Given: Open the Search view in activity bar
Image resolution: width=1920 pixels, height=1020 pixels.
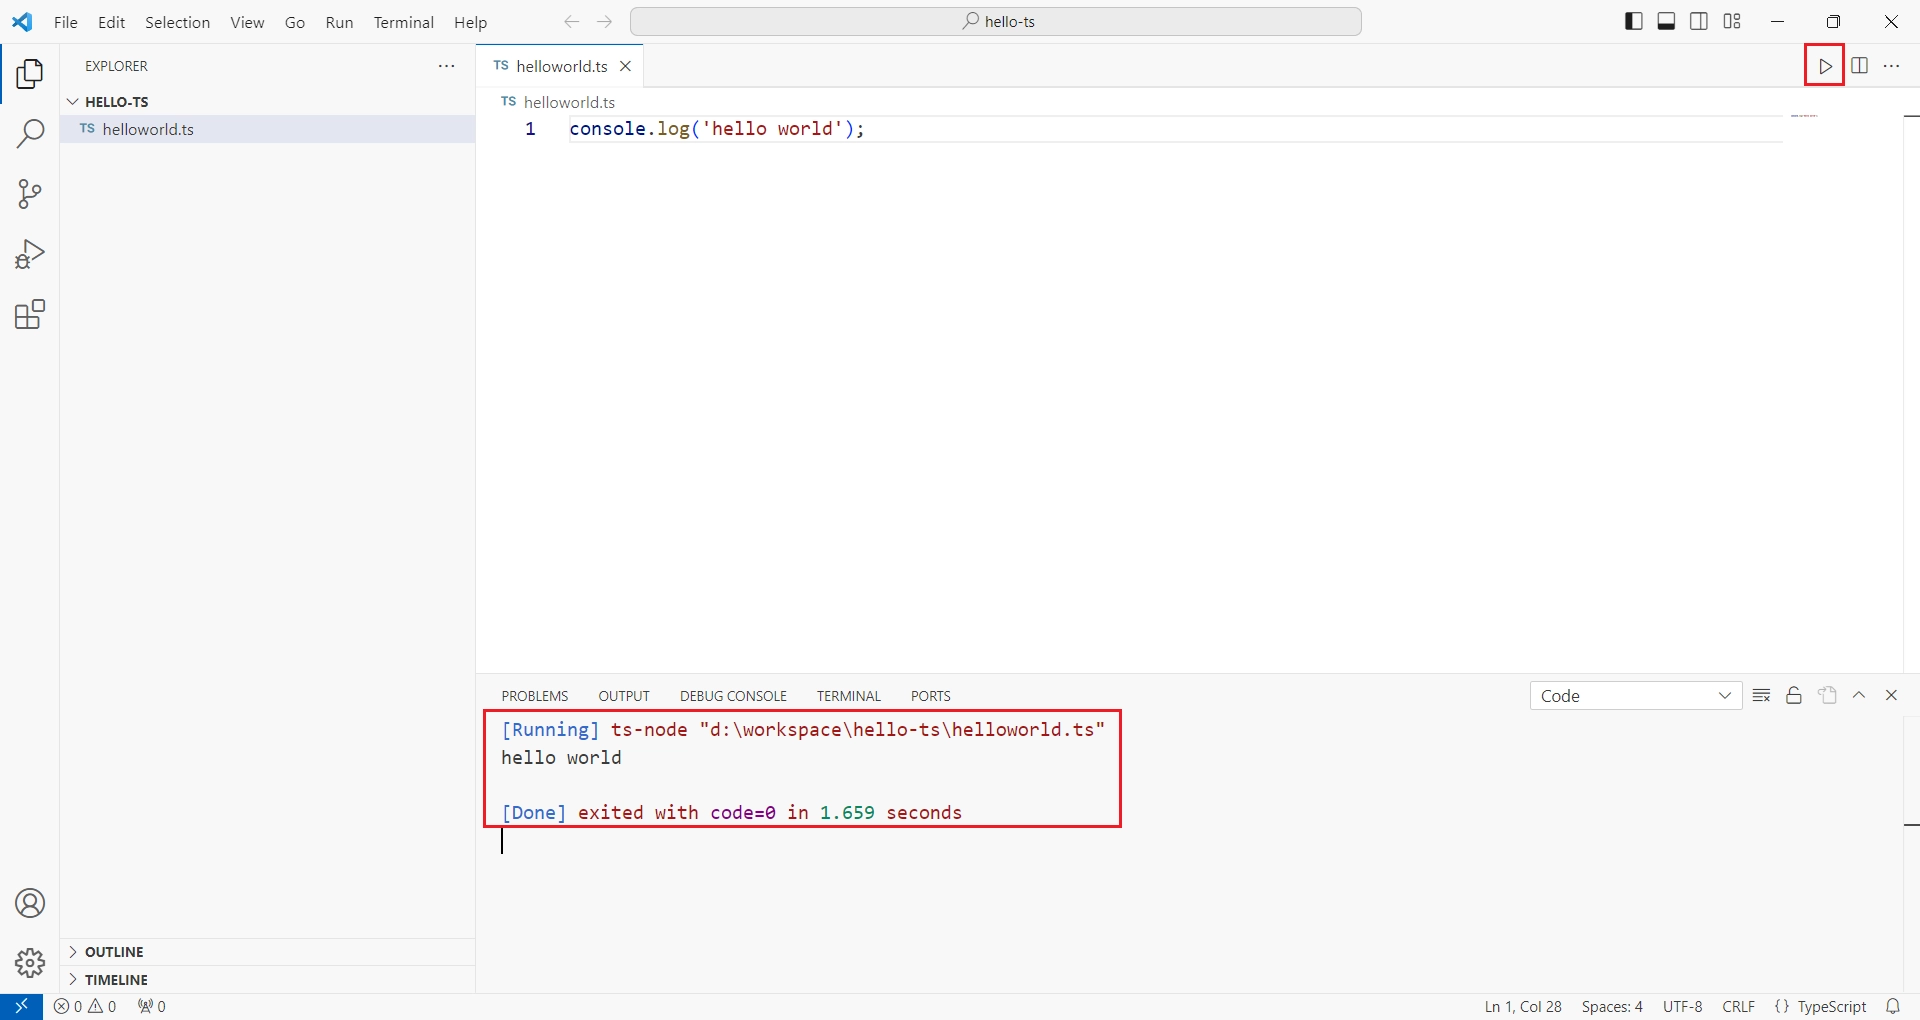Looking at the screenshot, I should point(30,133).
